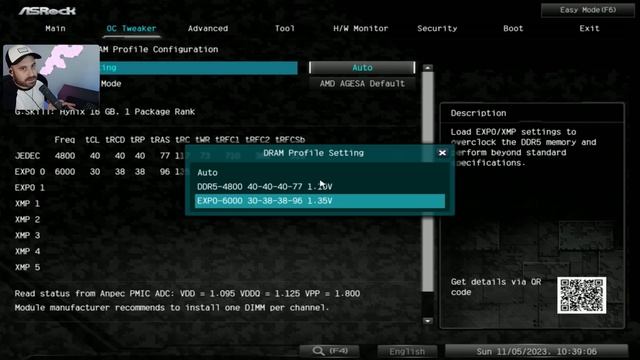Click scrollbar up arrow
Image resolution: width=640 pixels, height=360 pixels.
click(428, 68)
